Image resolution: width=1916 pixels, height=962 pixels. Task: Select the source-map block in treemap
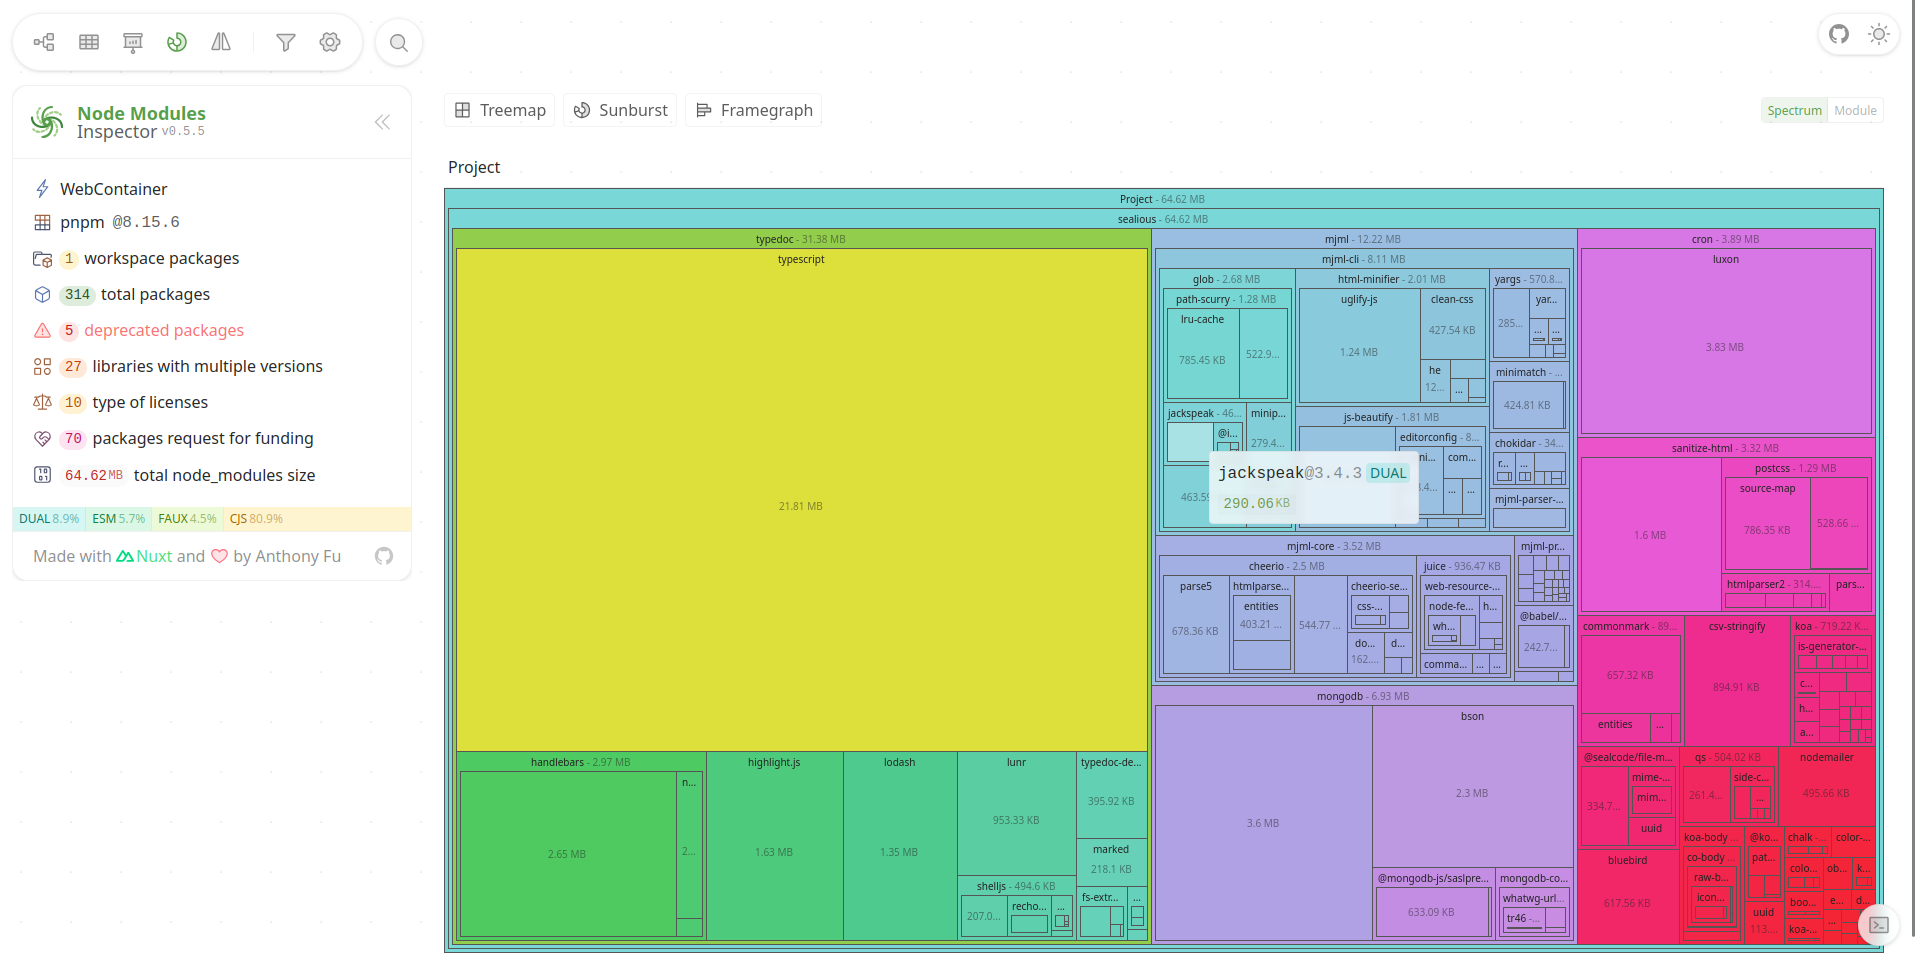(1767, 524)
